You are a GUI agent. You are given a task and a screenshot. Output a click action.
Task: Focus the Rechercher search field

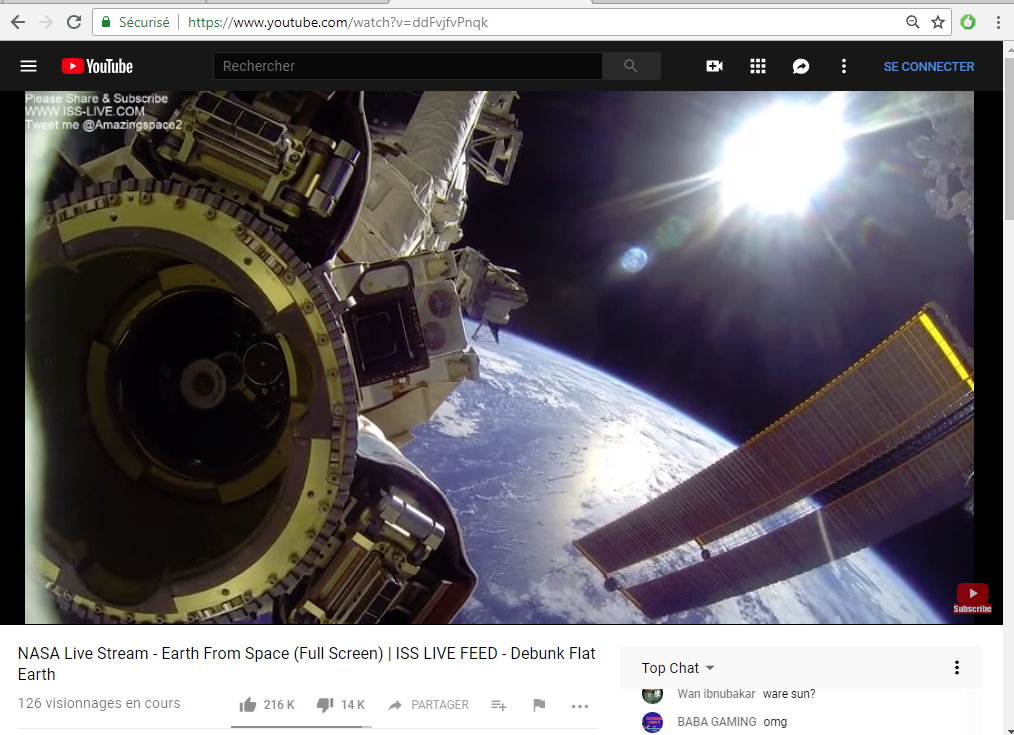coord(407,66)
